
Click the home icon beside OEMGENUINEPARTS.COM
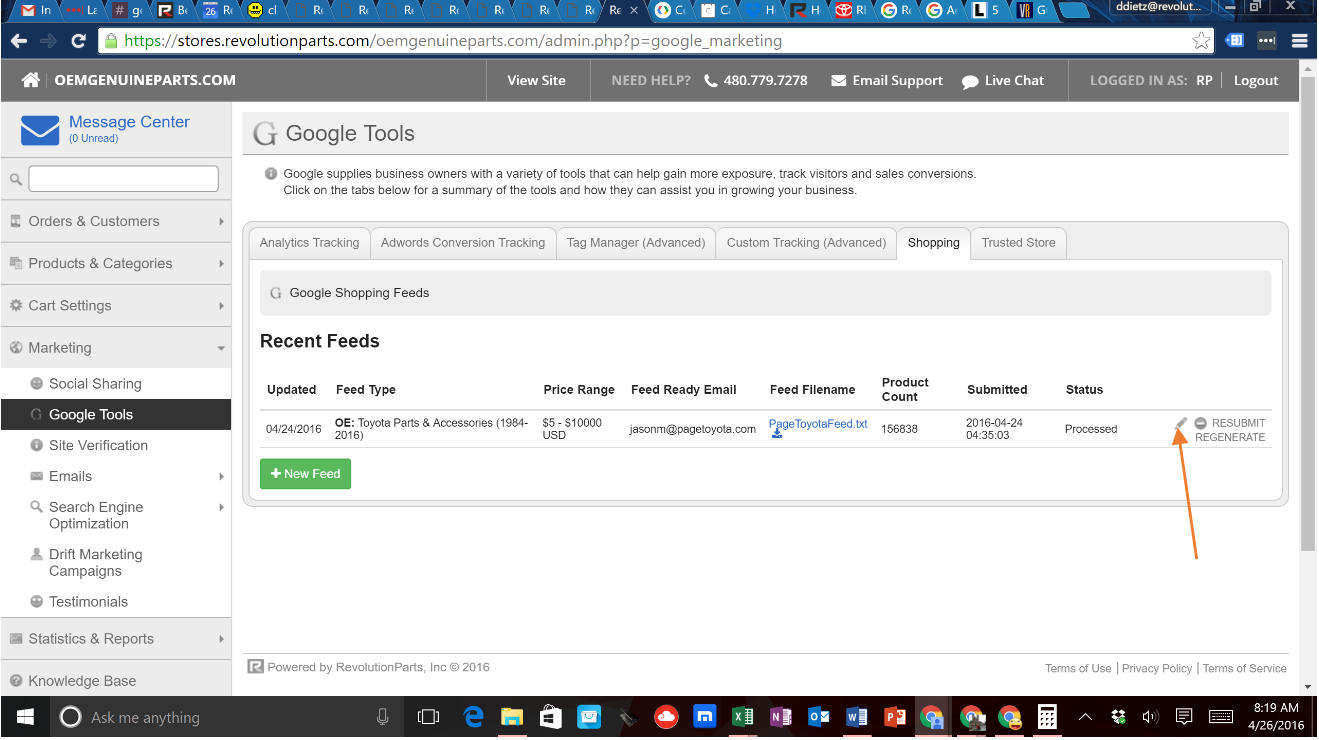(x=31, y=80)
